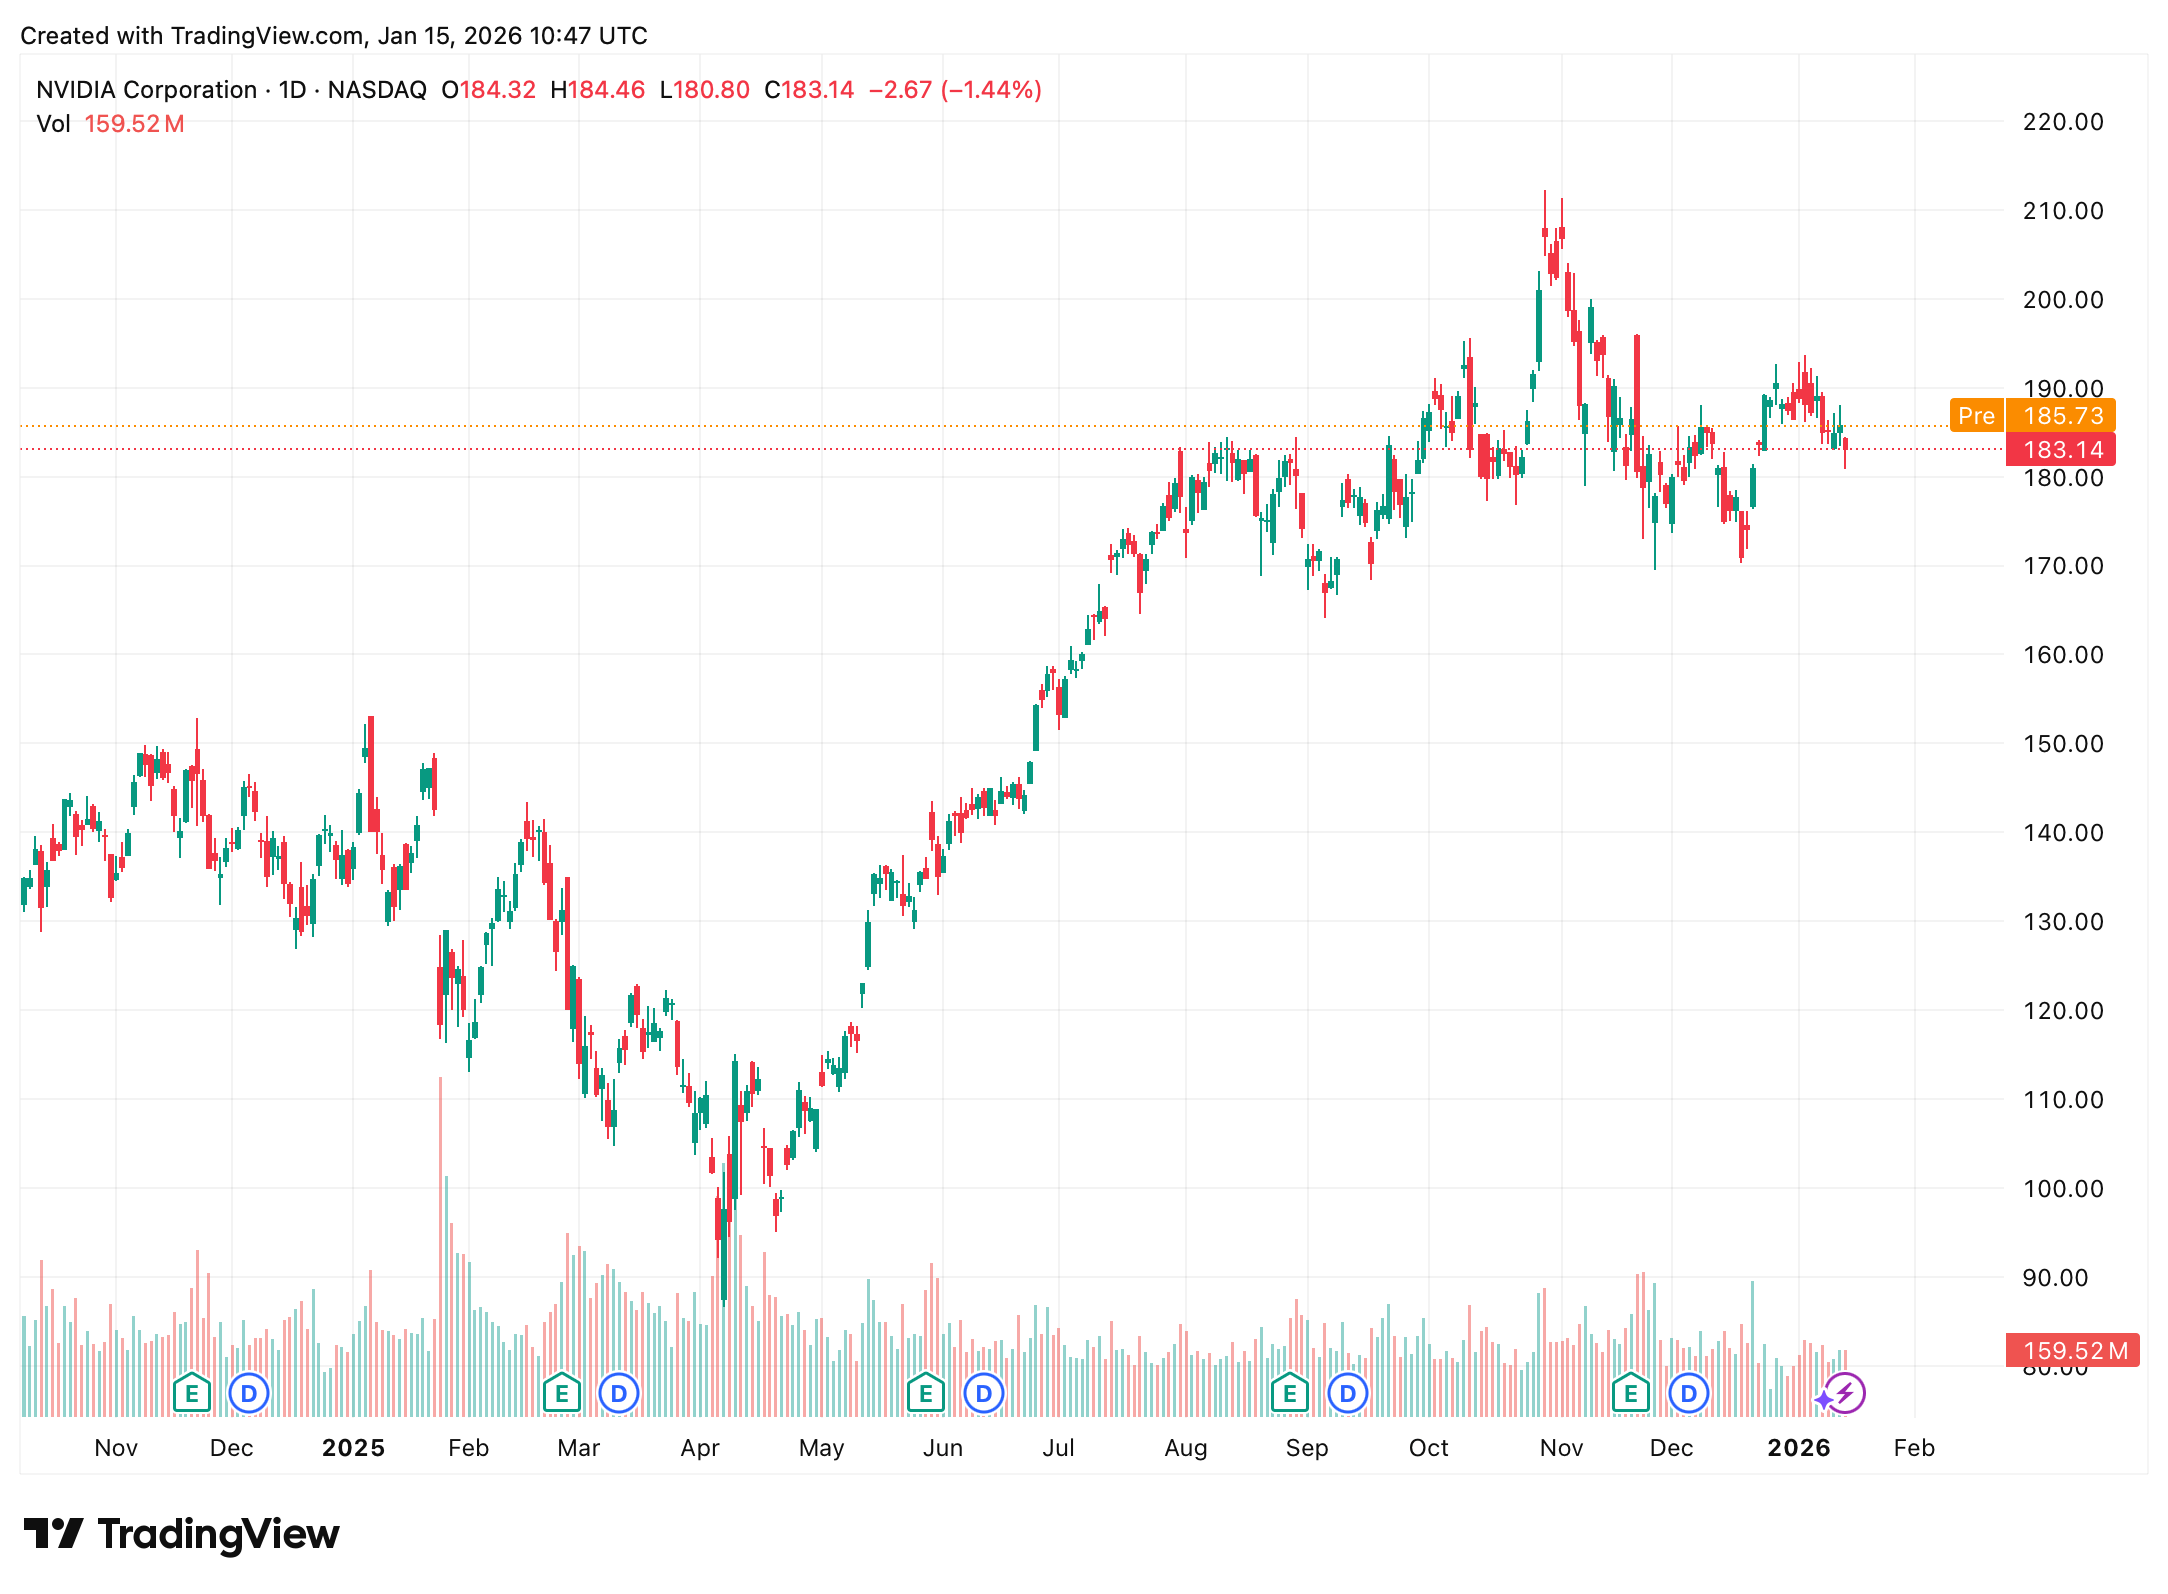The height and width of the screenshot is (1594, 2168).
Task: Open the December 2025 dividend marker
Action: tap(1689, 1393)
